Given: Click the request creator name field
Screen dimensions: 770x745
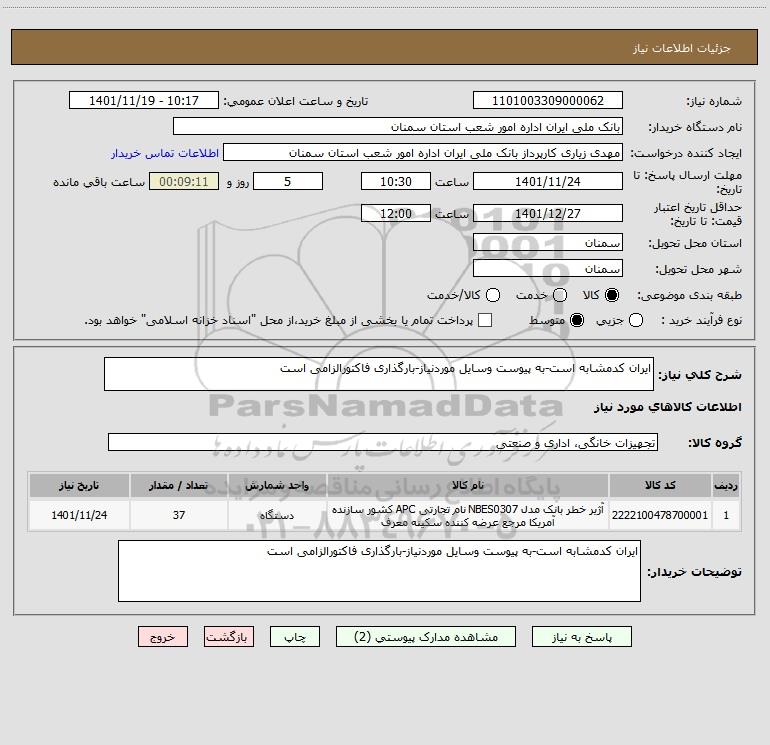Looking at the screenshot, I should pyautogui.click(x=423, y=153).
